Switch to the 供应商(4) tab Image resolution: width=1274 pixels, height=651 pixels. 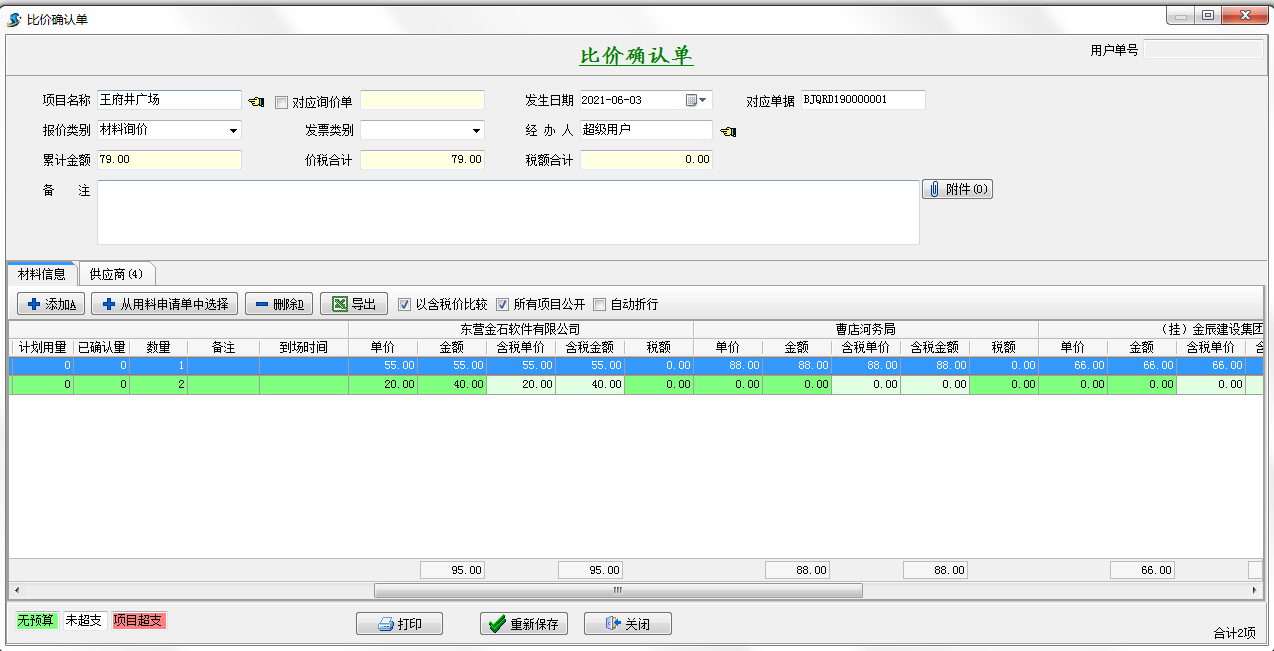116,274
